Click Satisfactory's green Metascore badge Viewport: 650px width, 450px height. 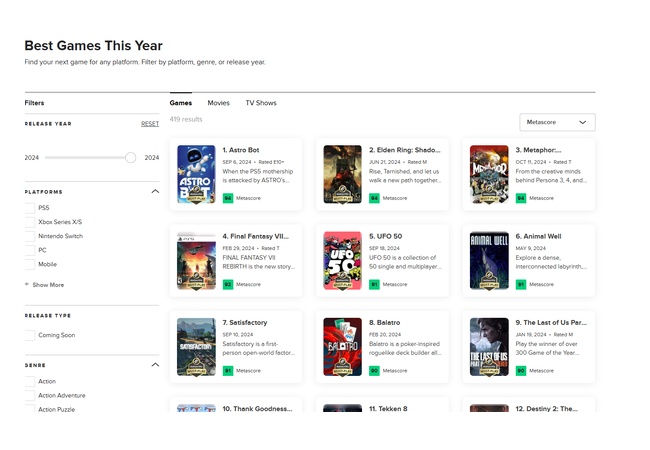click(x=228, y=370)
